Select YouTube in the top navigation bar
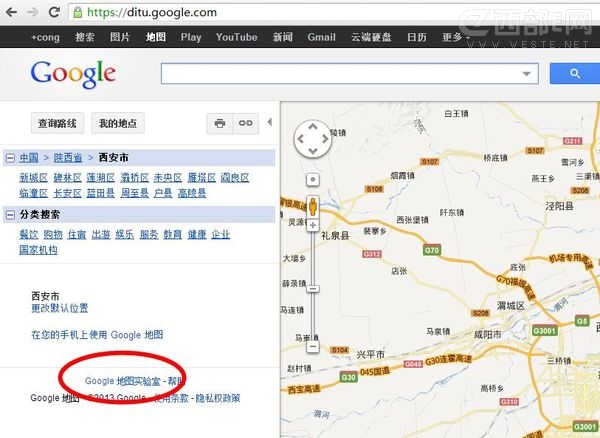Screen dimensions: 600x438 coord(236,37)
